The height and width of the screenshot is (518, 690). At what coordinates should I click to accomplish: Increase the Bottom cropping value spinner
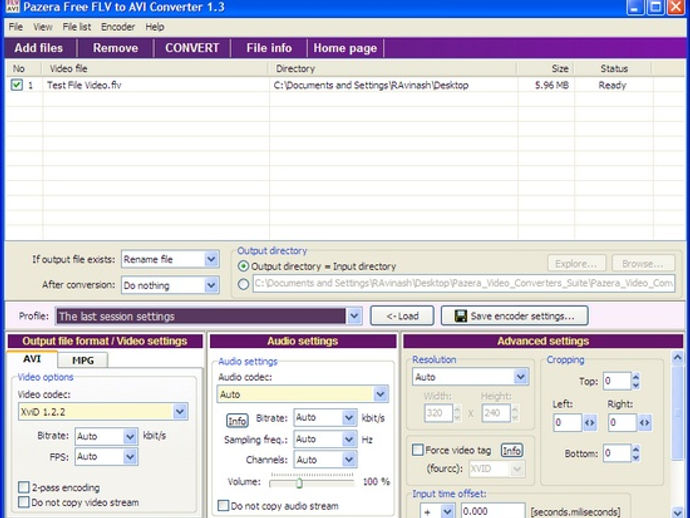pos(635,448)
